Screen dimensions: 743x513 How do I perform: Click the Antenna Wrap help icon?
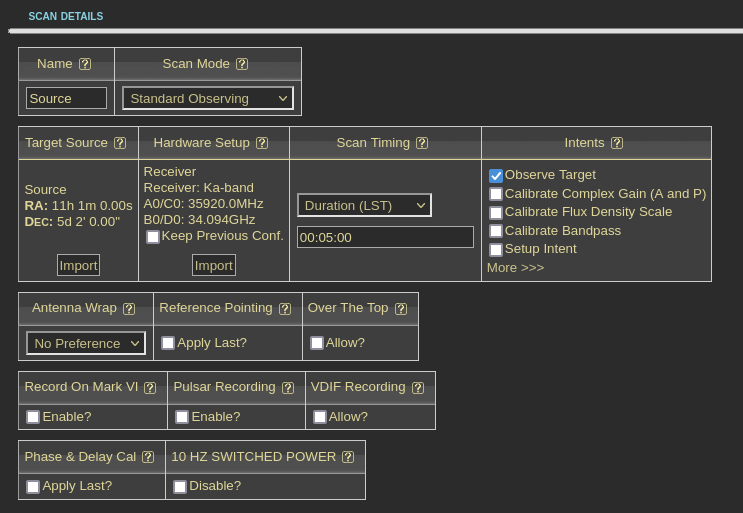(x=129, y=309)
